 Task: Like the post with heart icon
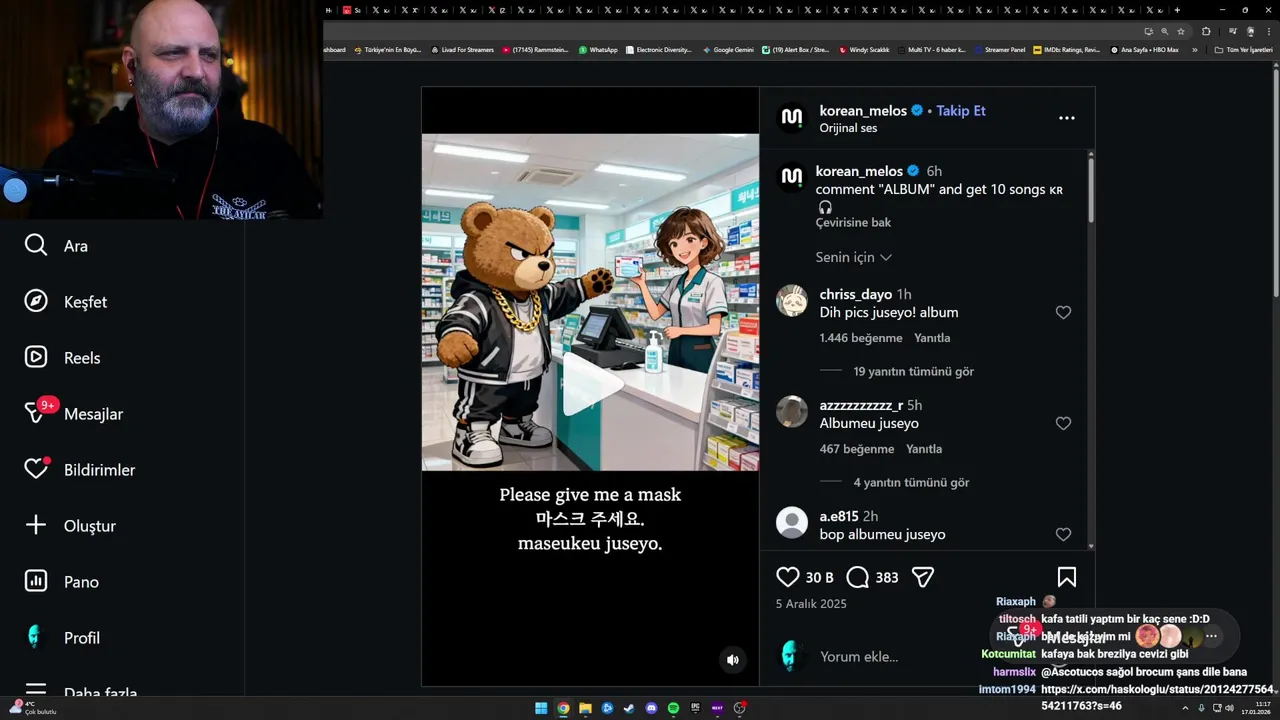point(788,577)
